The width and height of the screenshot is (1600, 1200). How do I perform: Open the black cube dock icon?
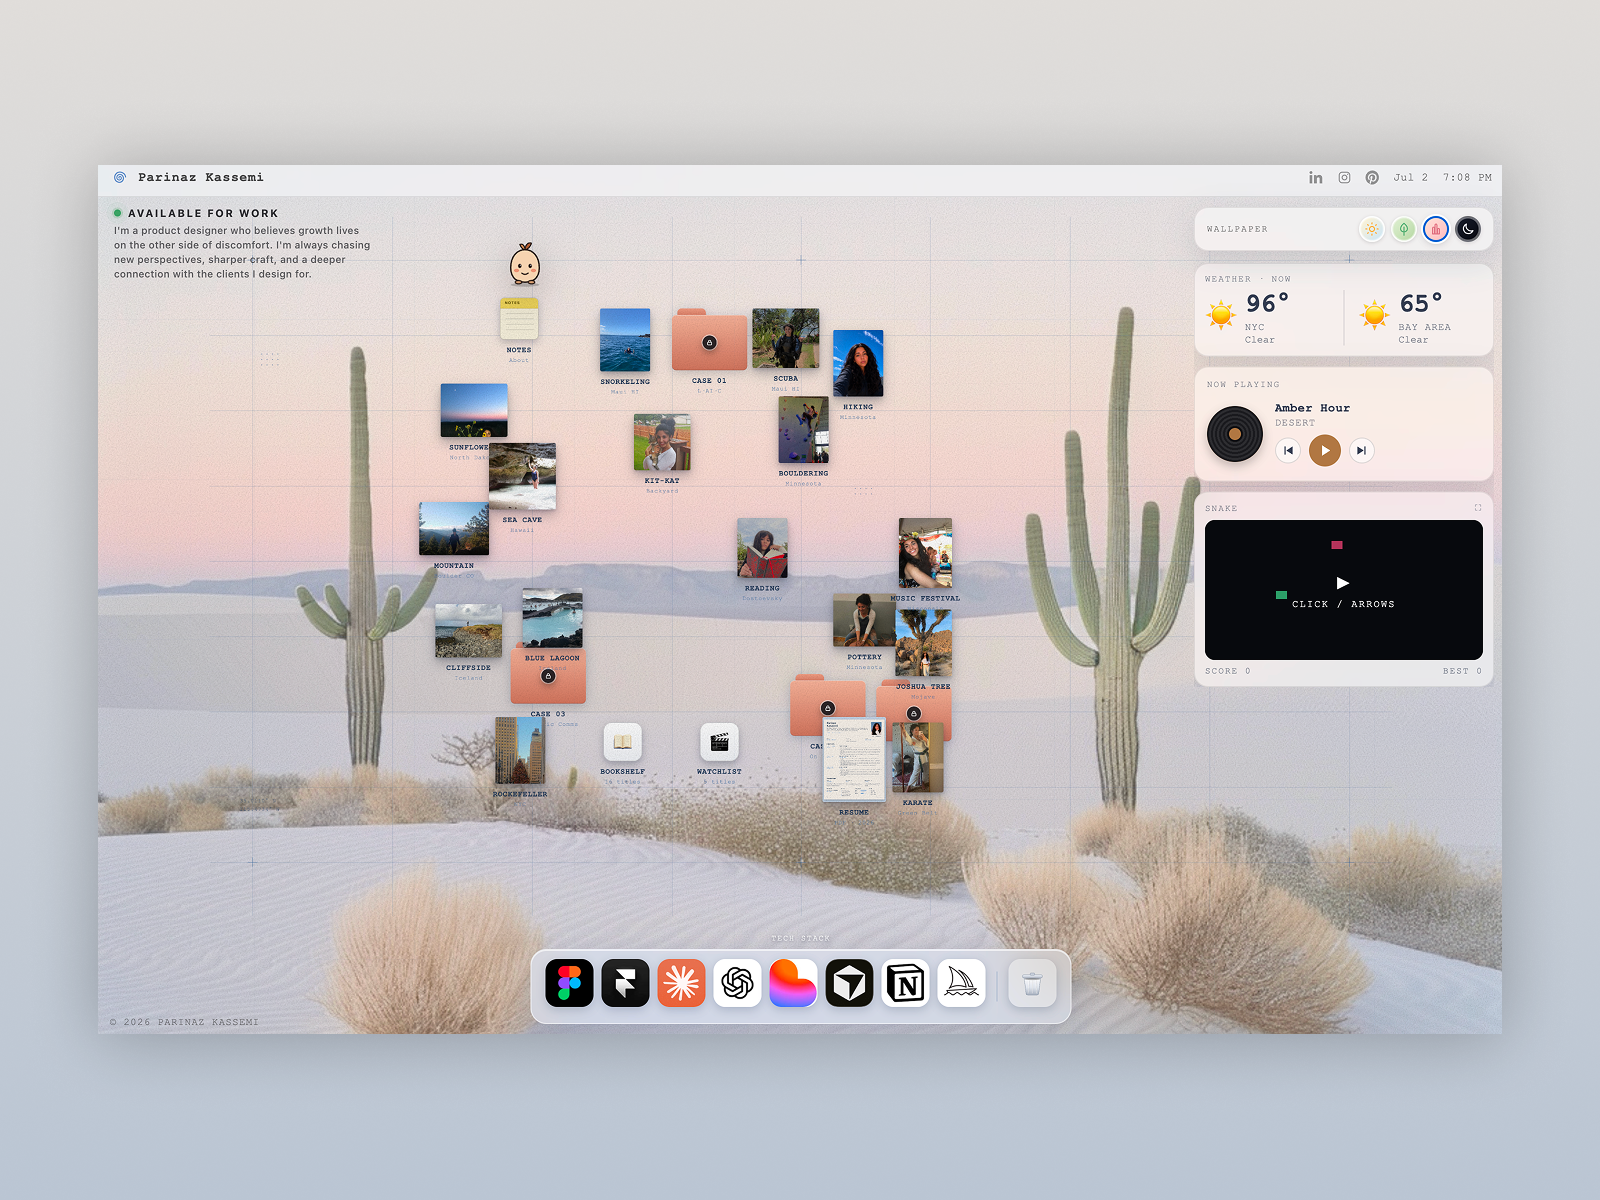(x=849, y=983)
